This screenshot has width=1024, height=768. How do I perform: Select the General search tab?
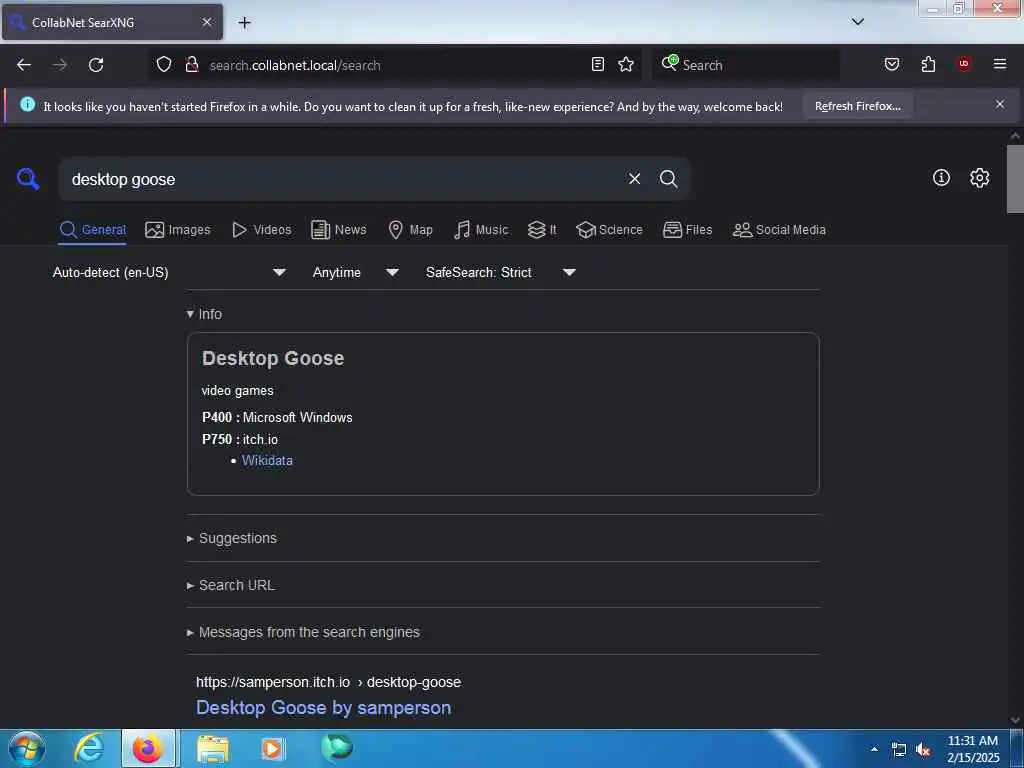pyautogui.click(x=92, y=230)
